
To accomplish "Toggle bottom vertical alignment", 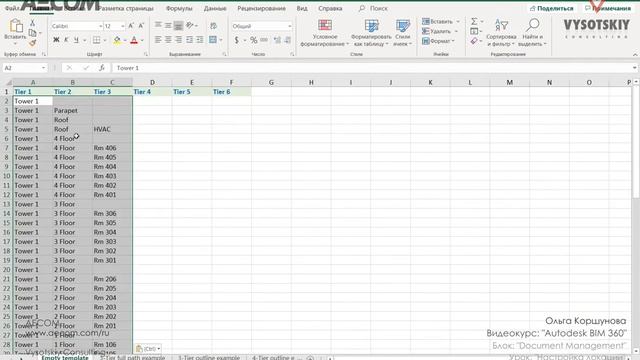I will (x=178, y=25).
